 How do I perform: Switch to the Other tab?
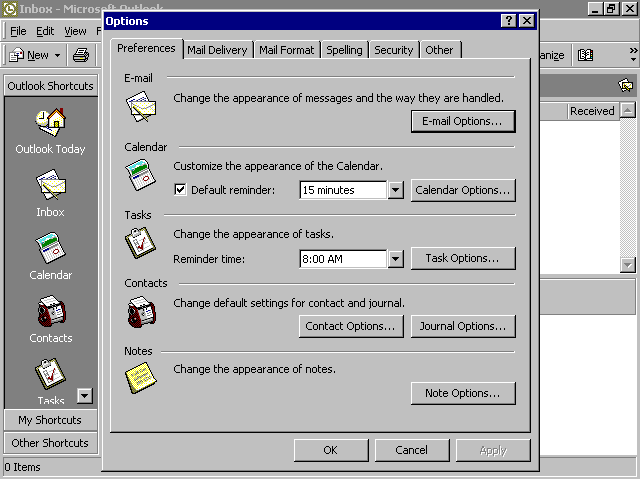click(x=440, y=50)
